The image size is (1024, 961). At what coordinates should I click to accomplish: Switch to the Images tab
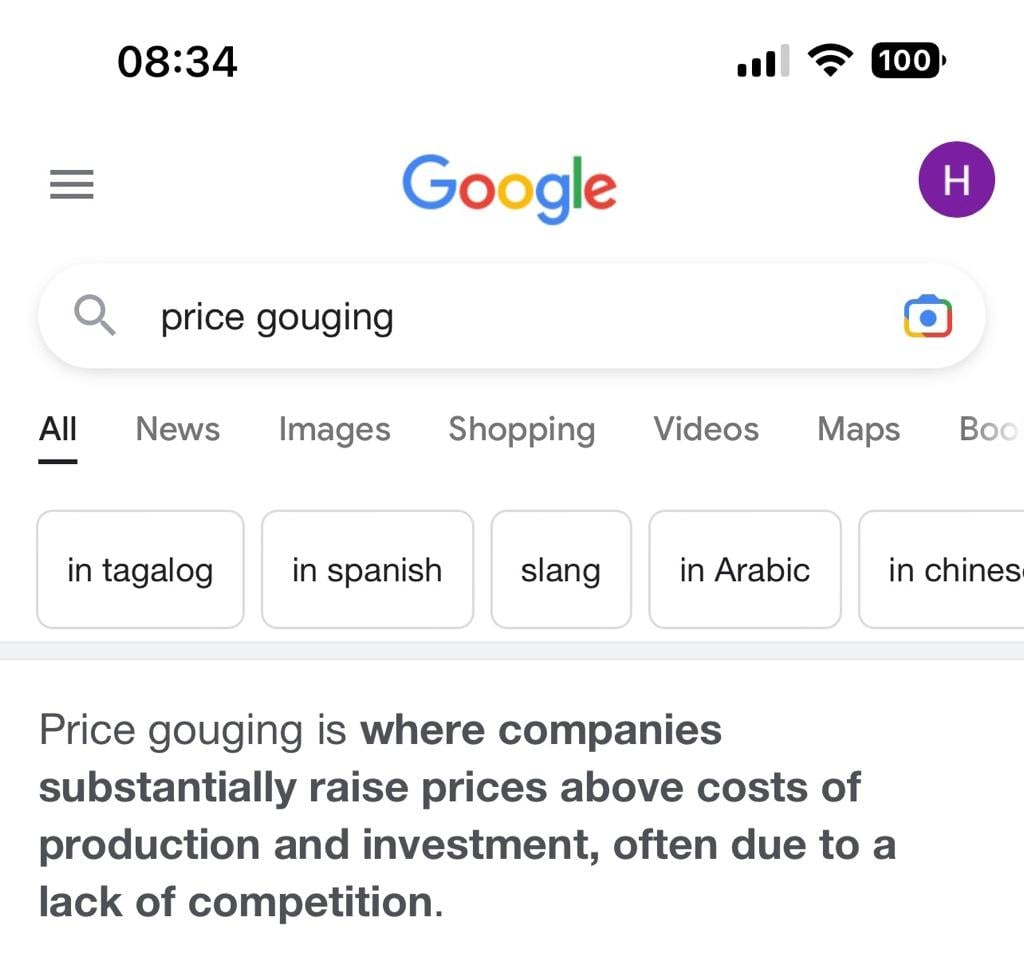tap(334, 429)
